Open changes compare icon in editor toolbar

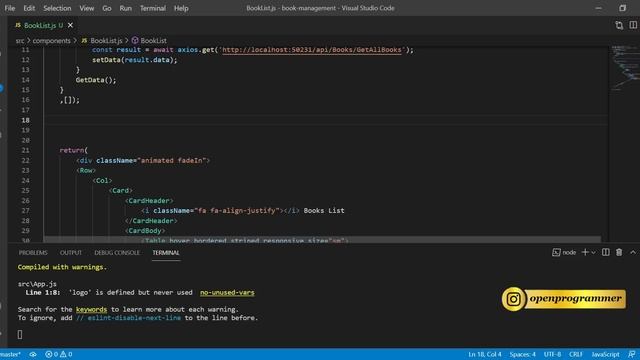[x=619, y=25]
